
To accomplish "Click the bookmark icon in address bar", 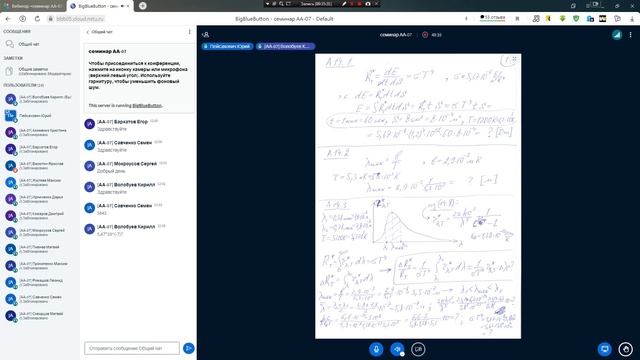I will (517, 19).
